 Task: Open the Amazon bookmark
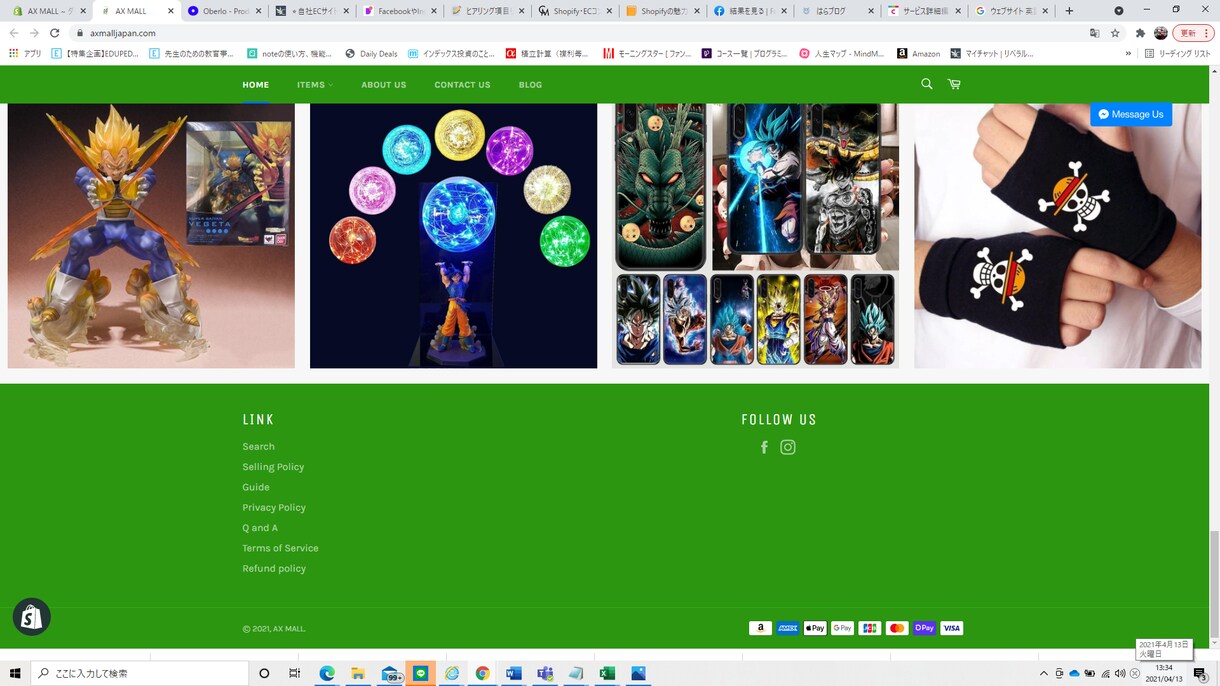(x=918, y=53)
